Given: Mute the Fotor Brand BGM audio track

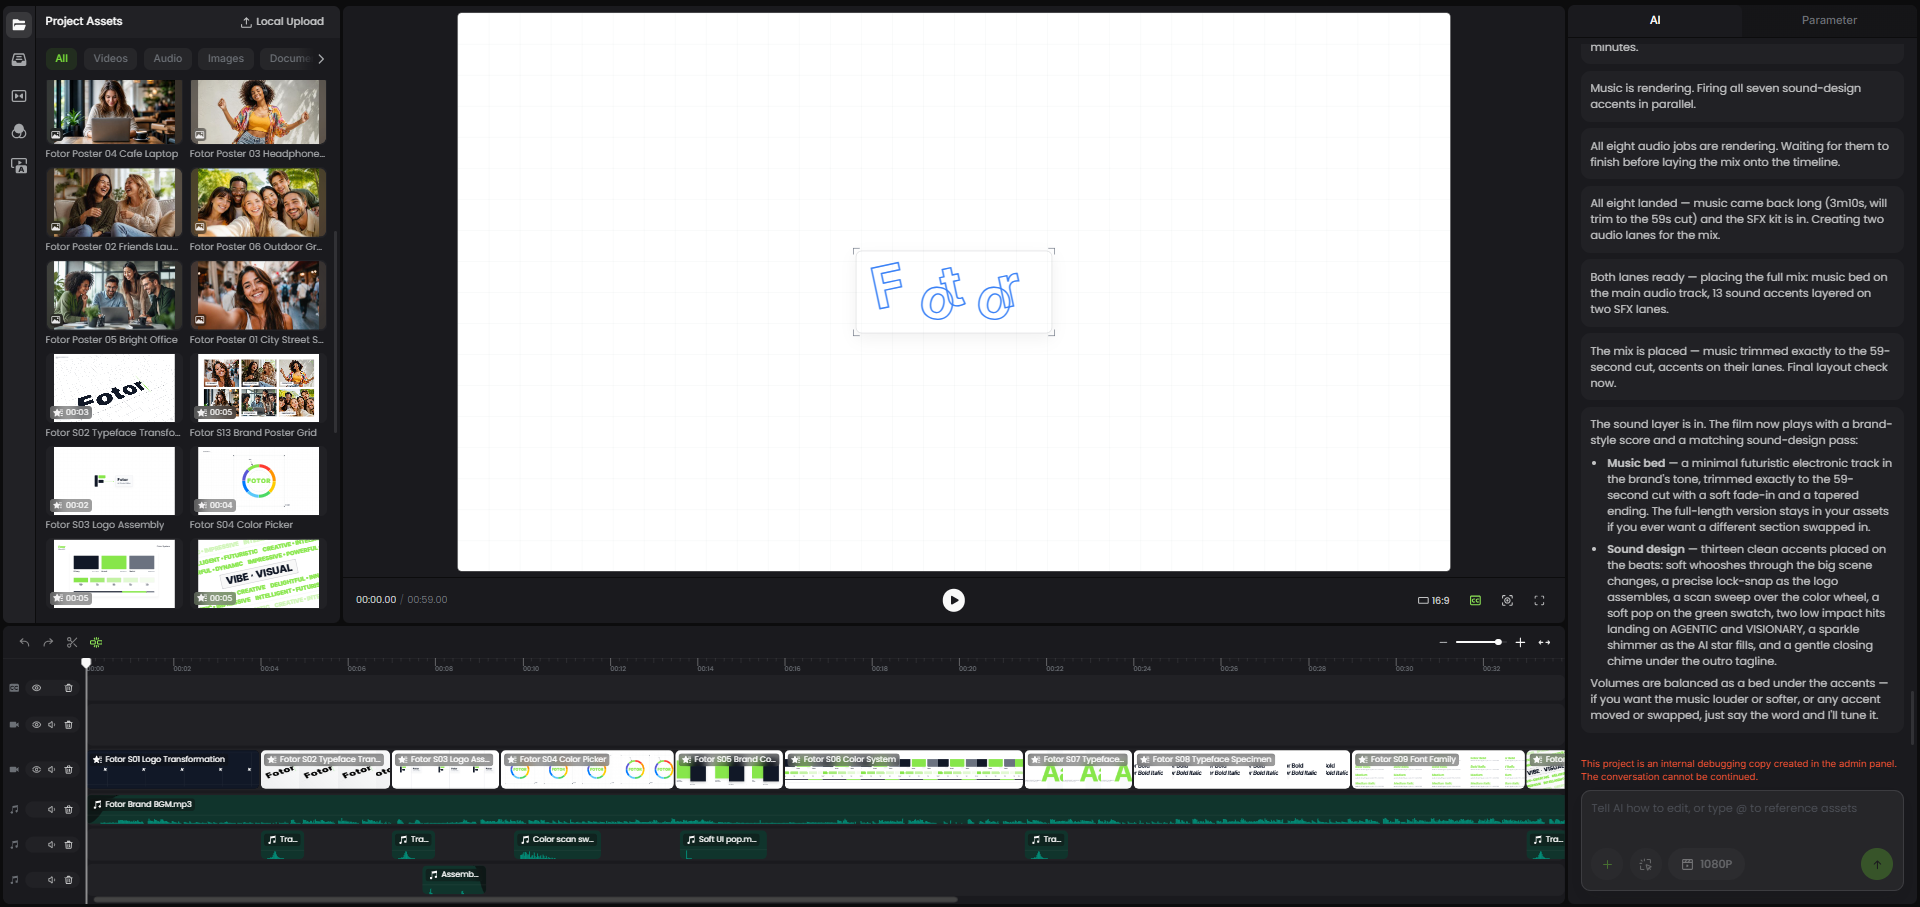Looking at the screenshot, I should (x=51, y=809).
